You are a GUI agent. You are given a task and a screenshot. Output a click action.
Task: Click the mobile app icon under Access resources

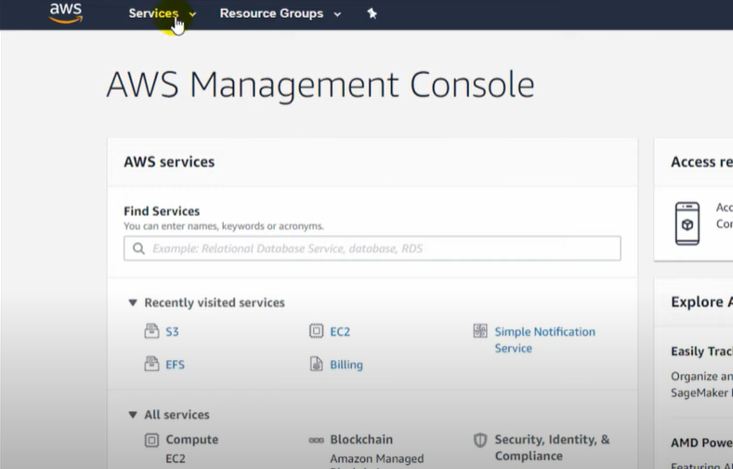687,224
